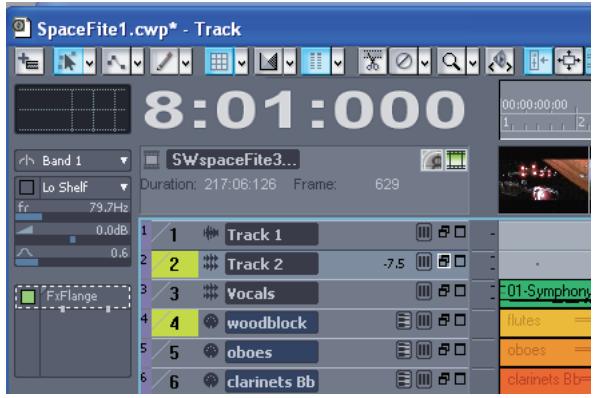Click the Track 2 volume value -7.5

click(x=394, y=263)
